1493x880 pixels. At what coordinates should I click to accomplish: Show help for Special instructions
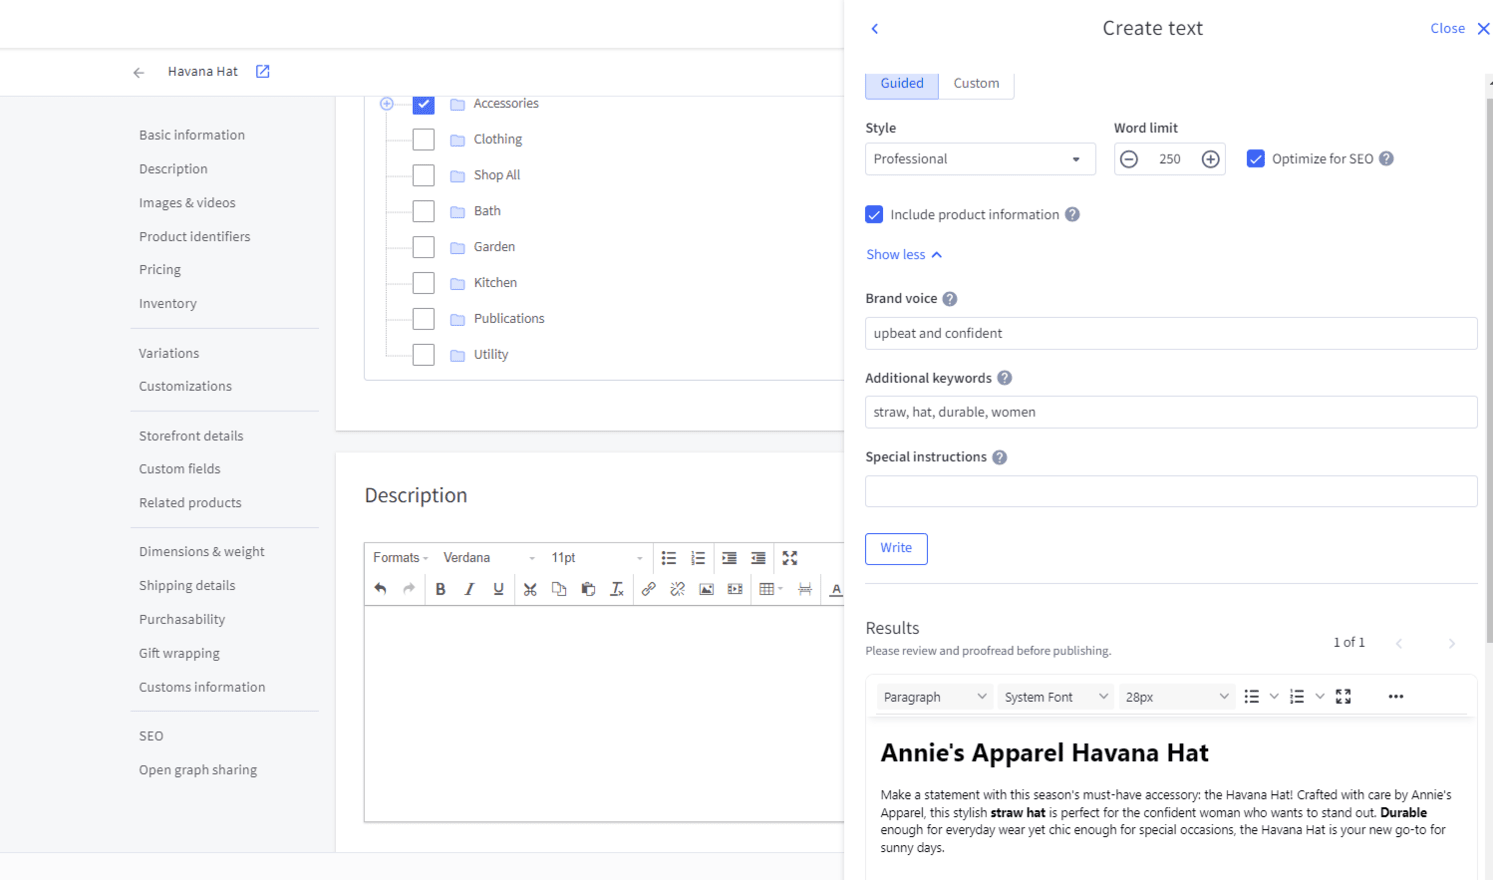[x=999, y=457]
